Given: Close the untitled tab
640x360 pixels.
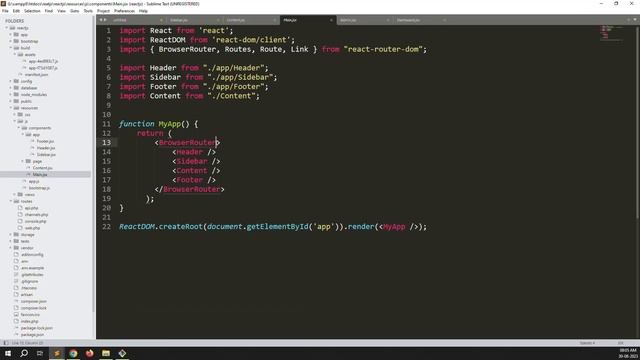Looking at the screenshot, I should 161,20.
